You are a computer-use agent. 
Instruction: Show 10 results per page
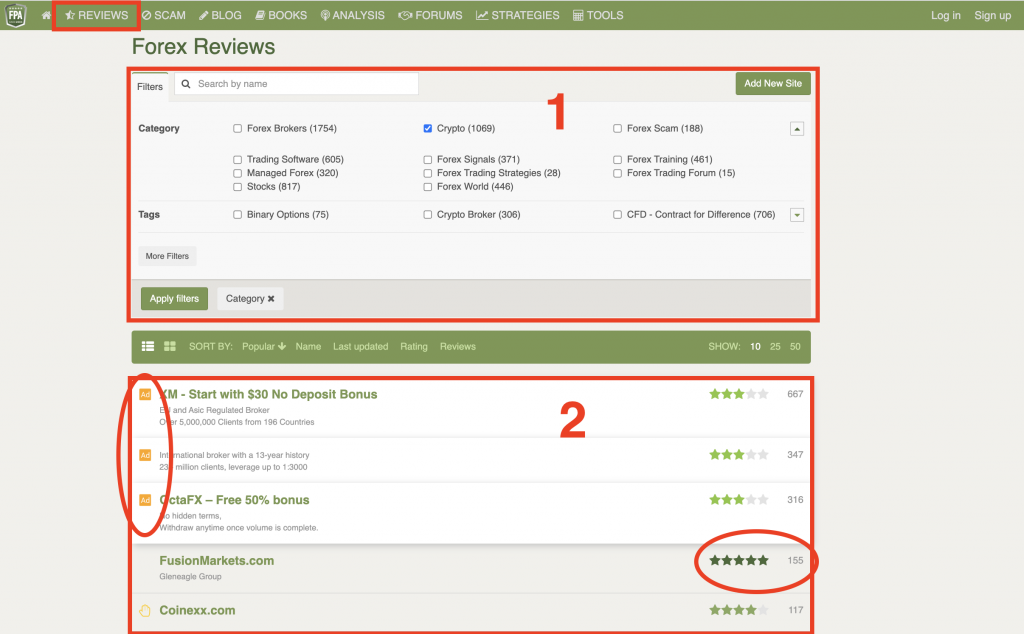tap(755, 347)
